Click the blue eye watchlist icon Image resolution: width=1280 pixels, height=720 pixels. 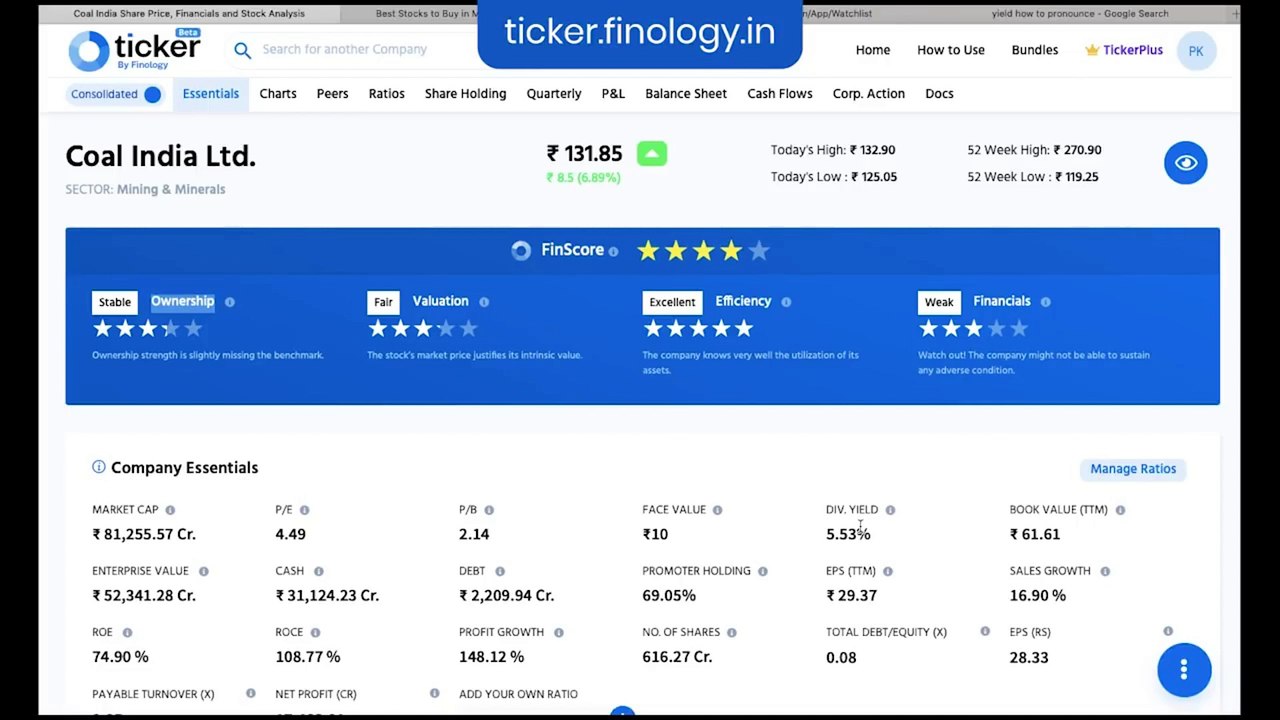tap(1185, 163)
